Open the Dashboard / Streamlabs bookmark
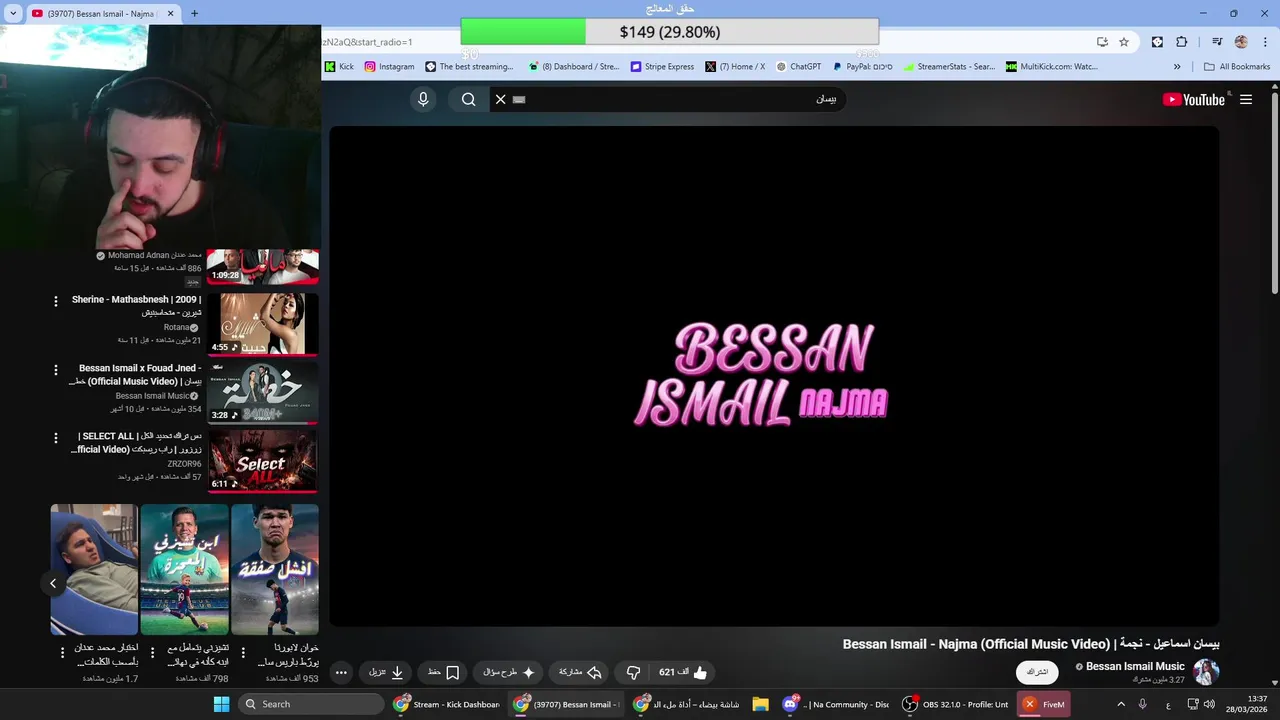 (573, 67)
